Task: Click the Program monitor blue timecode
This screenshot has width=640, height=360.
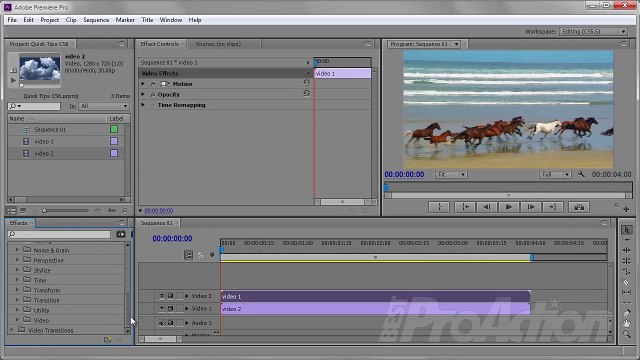Action: pyautogui.click(x=404, y=174)
